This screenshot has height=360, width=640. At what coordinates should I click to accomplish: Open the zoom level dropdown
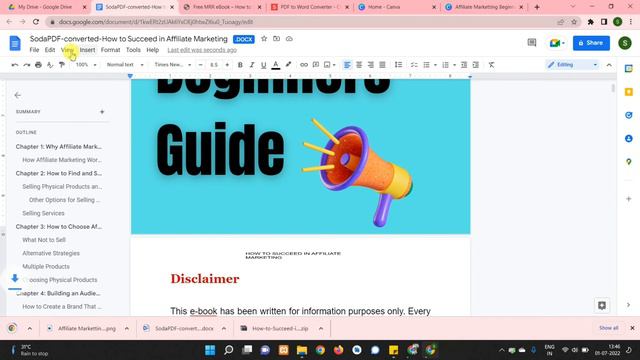(x=86, y=65)
